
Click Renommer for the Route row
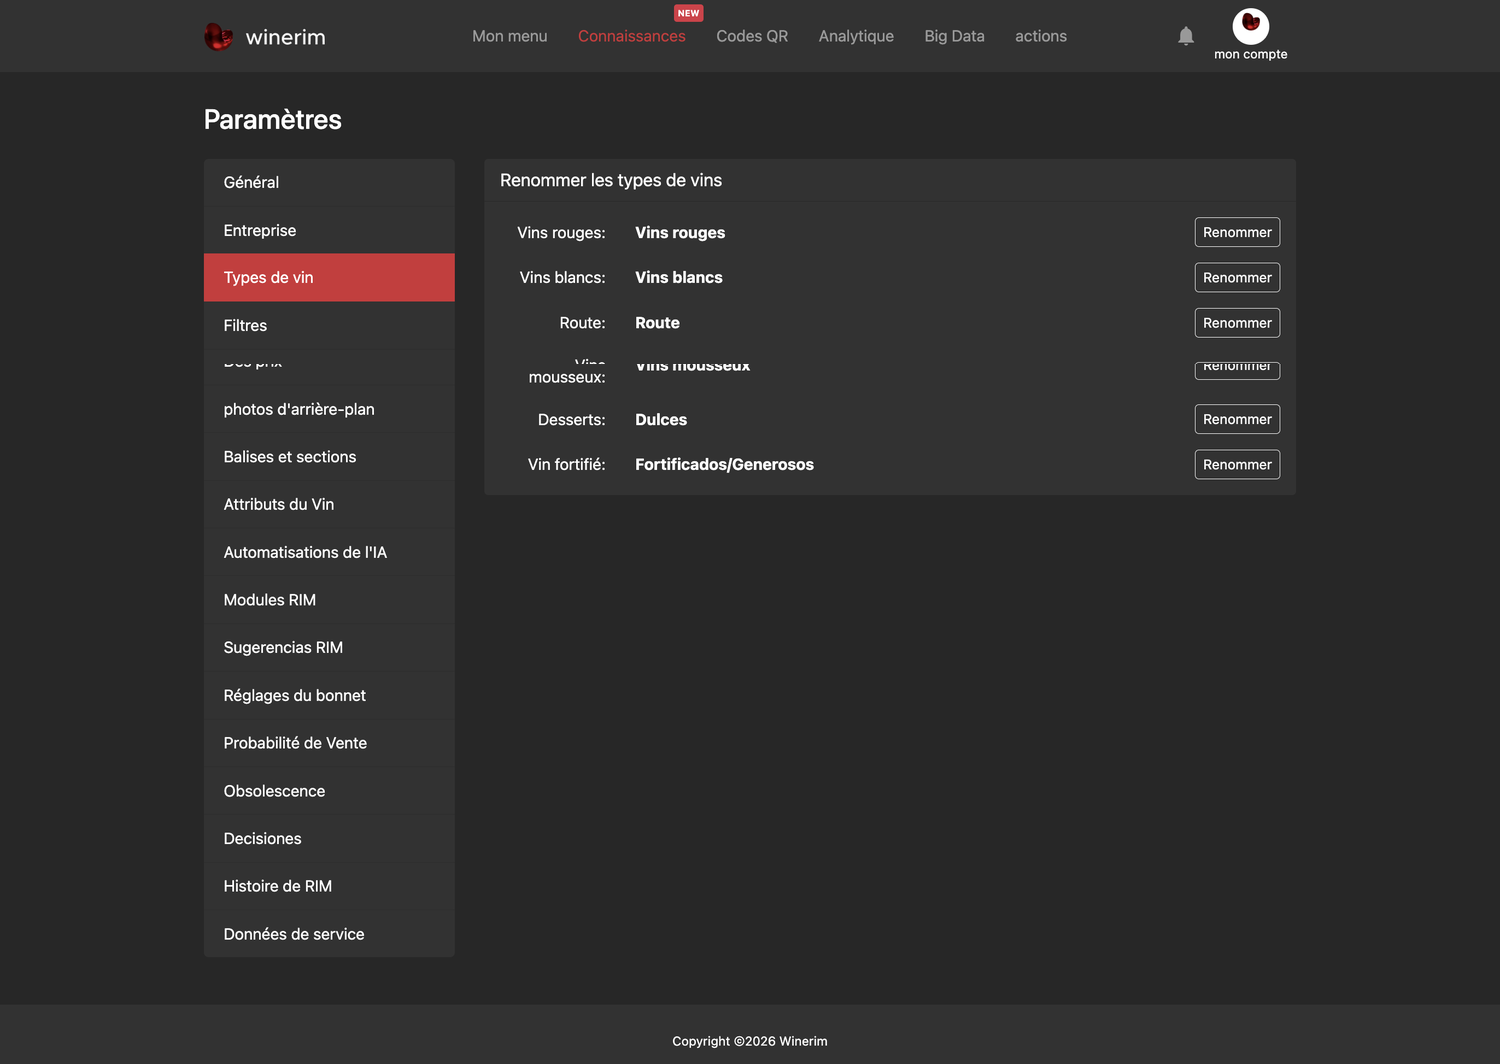point(1237,323)
